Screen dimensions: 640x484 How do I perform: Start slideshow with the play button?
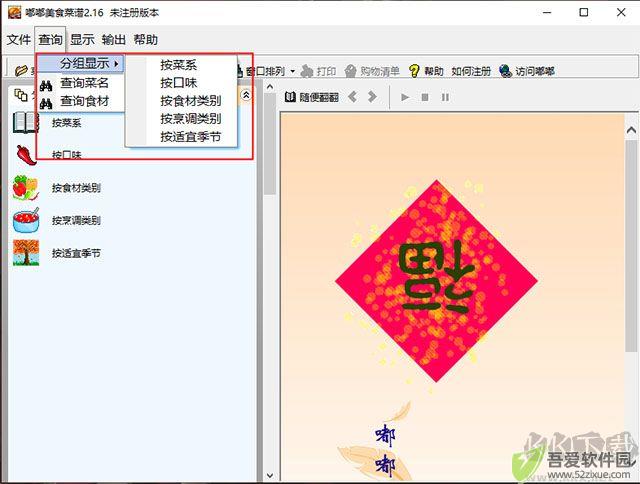tap(405, 98)
